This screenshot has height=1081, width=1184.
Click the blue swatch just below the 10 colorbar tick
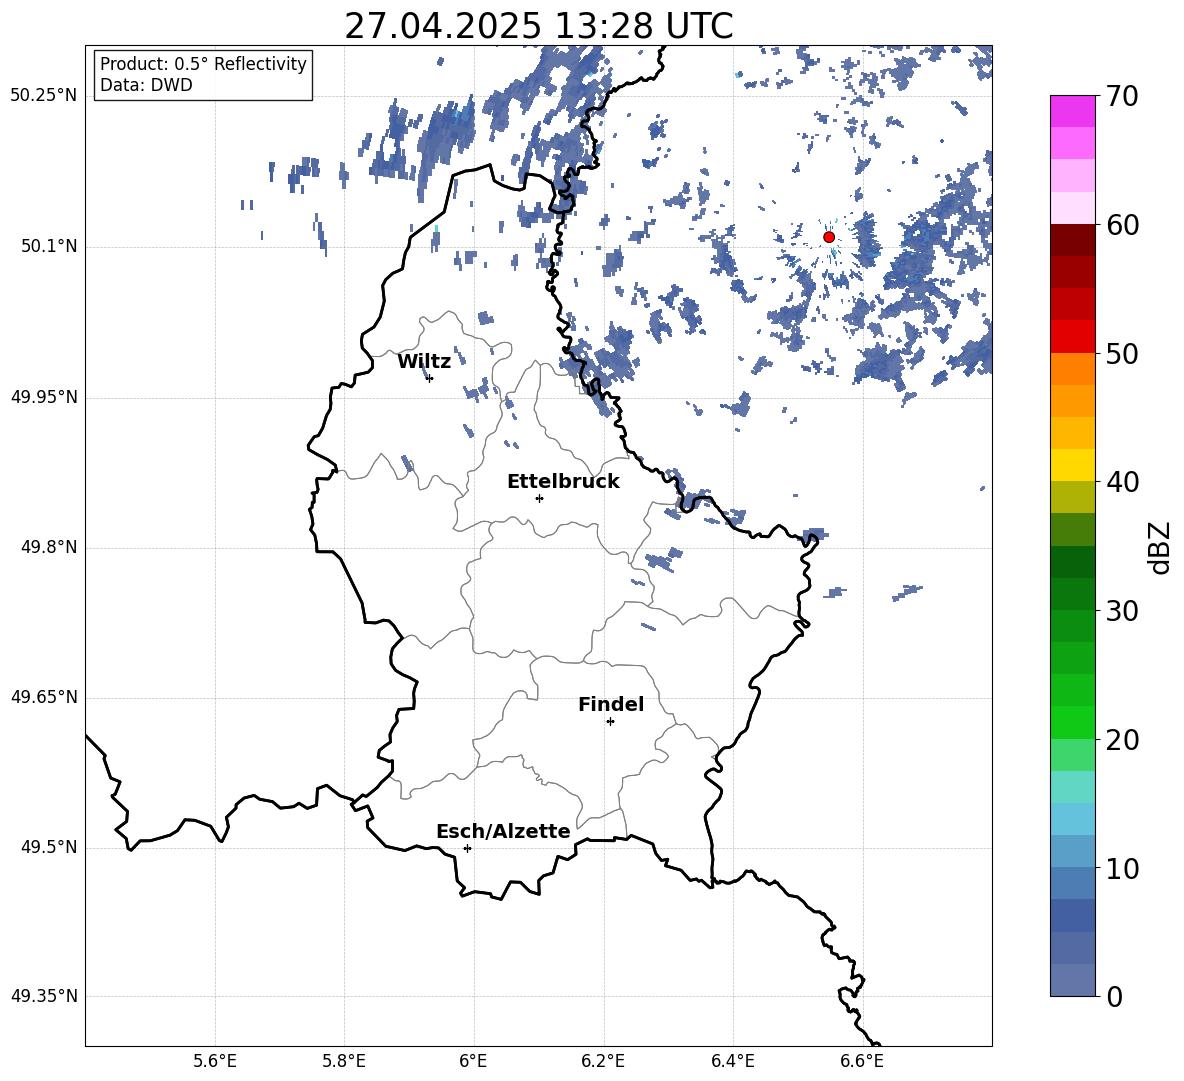1073,883
